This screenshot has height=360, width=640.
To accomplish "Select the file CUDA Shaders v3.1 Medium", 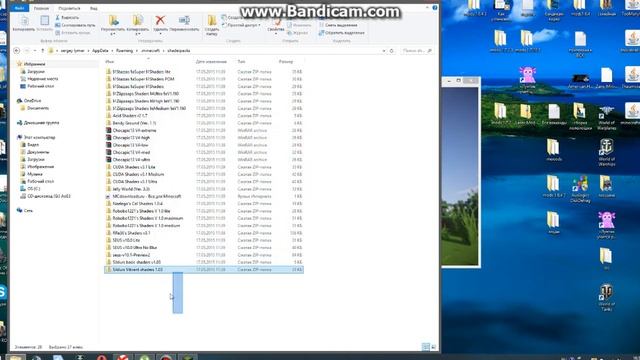I will (x=204, y=174).
